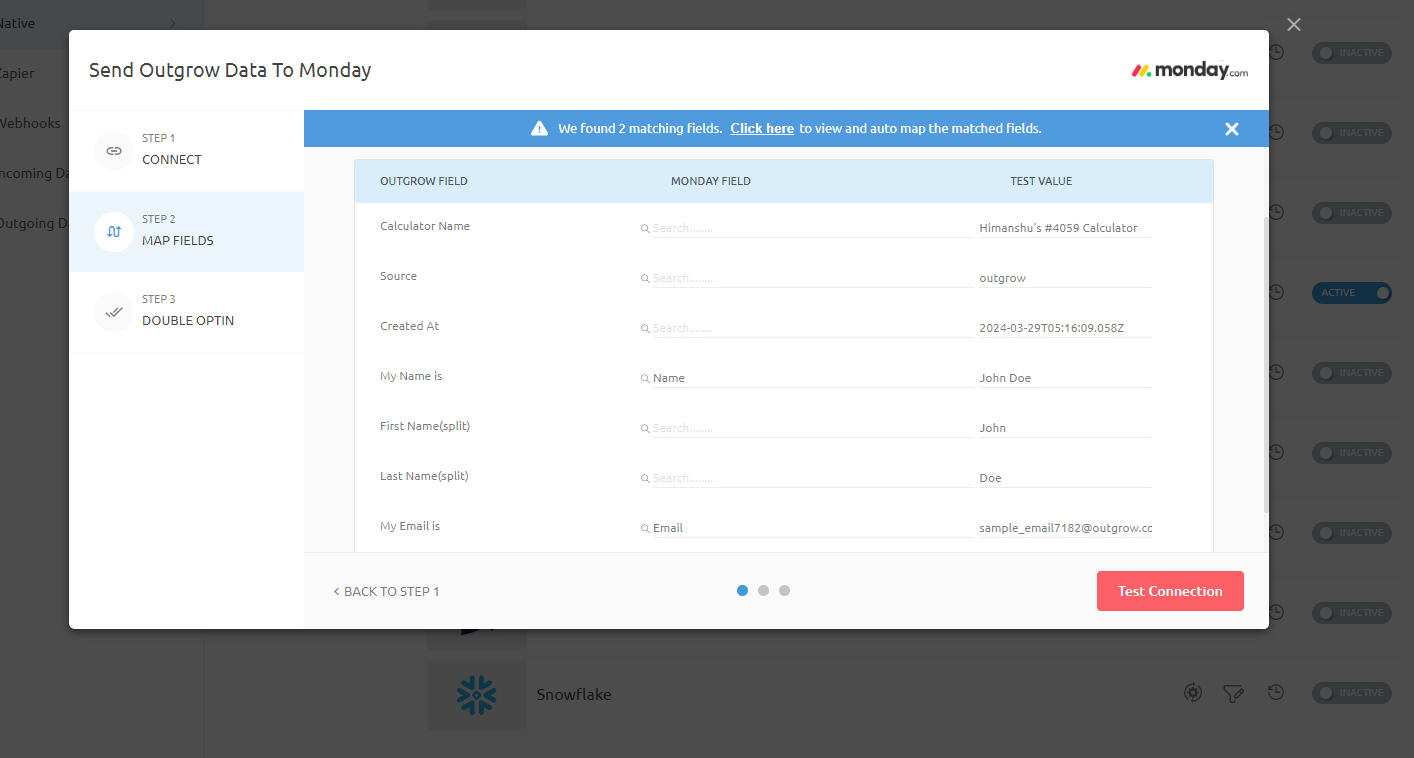Click the 'First Name(split)' field label
Screen dimensions: 1414x758
pos(425,426)
